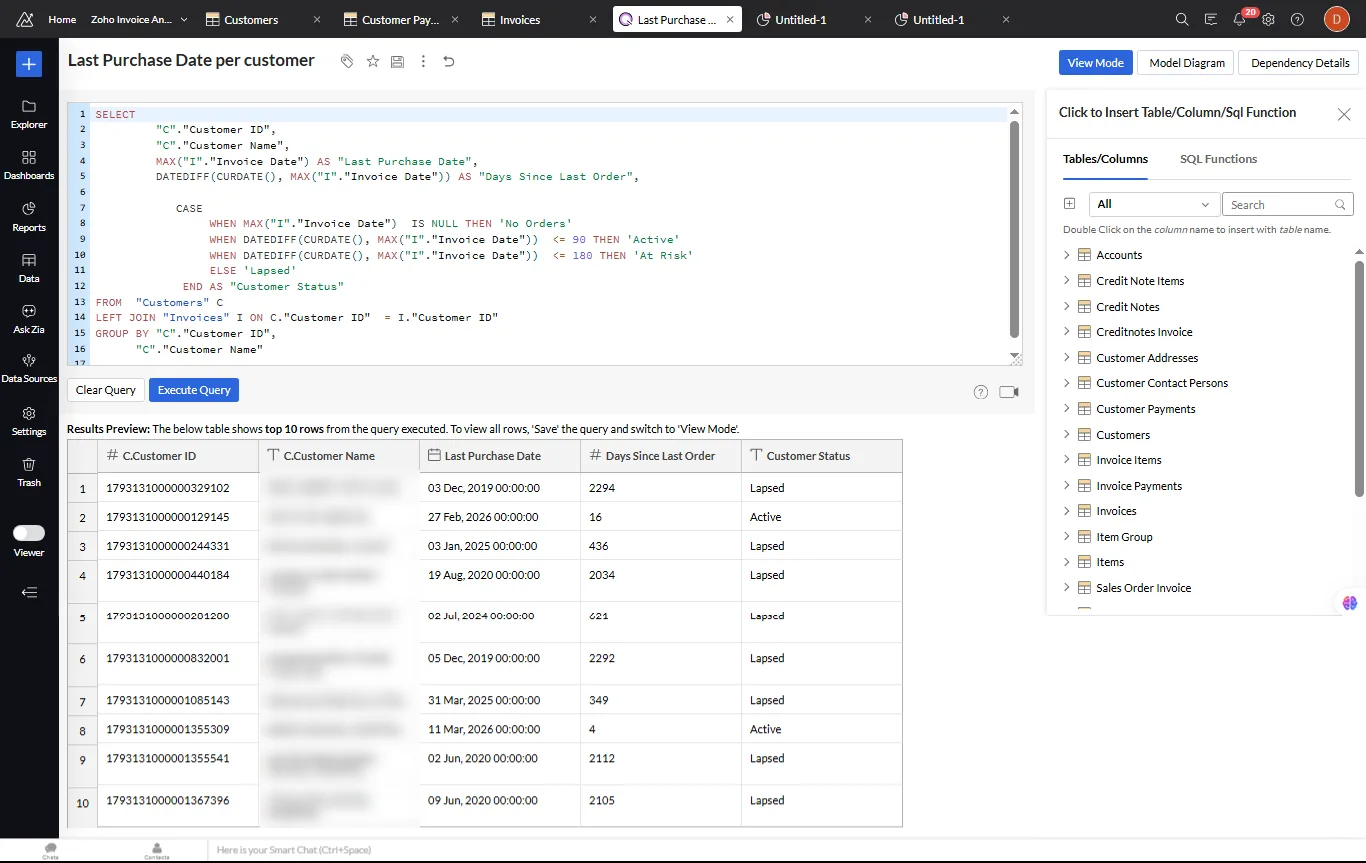The height and width of the screenshot is (863, 1366).
Task: Open the help question mark in top bar
Action: coord(1297,19)
